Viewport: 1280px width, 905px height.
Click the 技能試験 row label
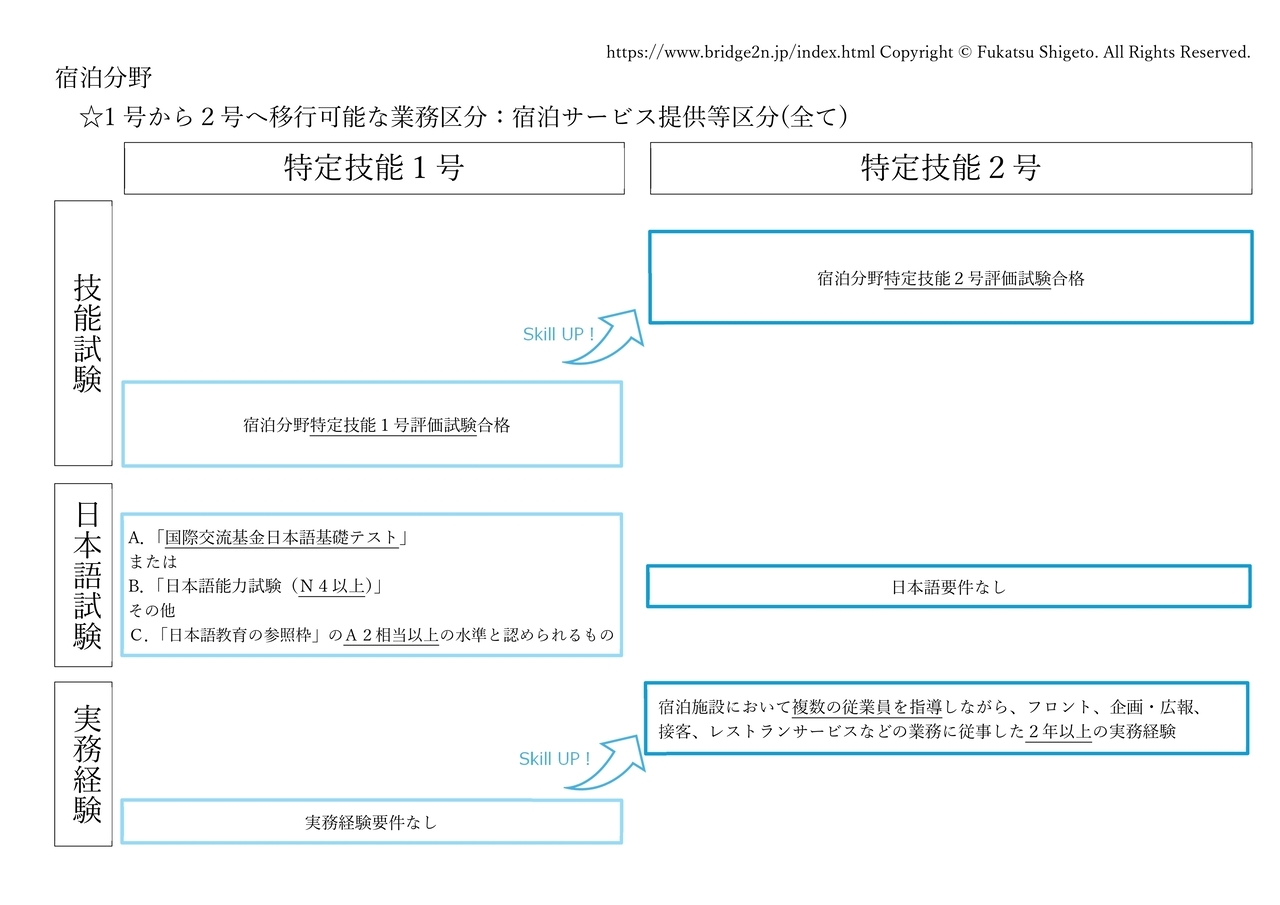point(83,333)
